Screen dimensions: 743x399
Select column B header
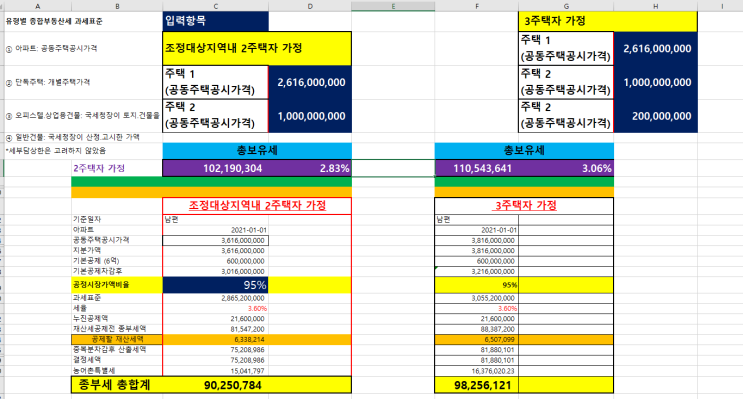(117, 6)
